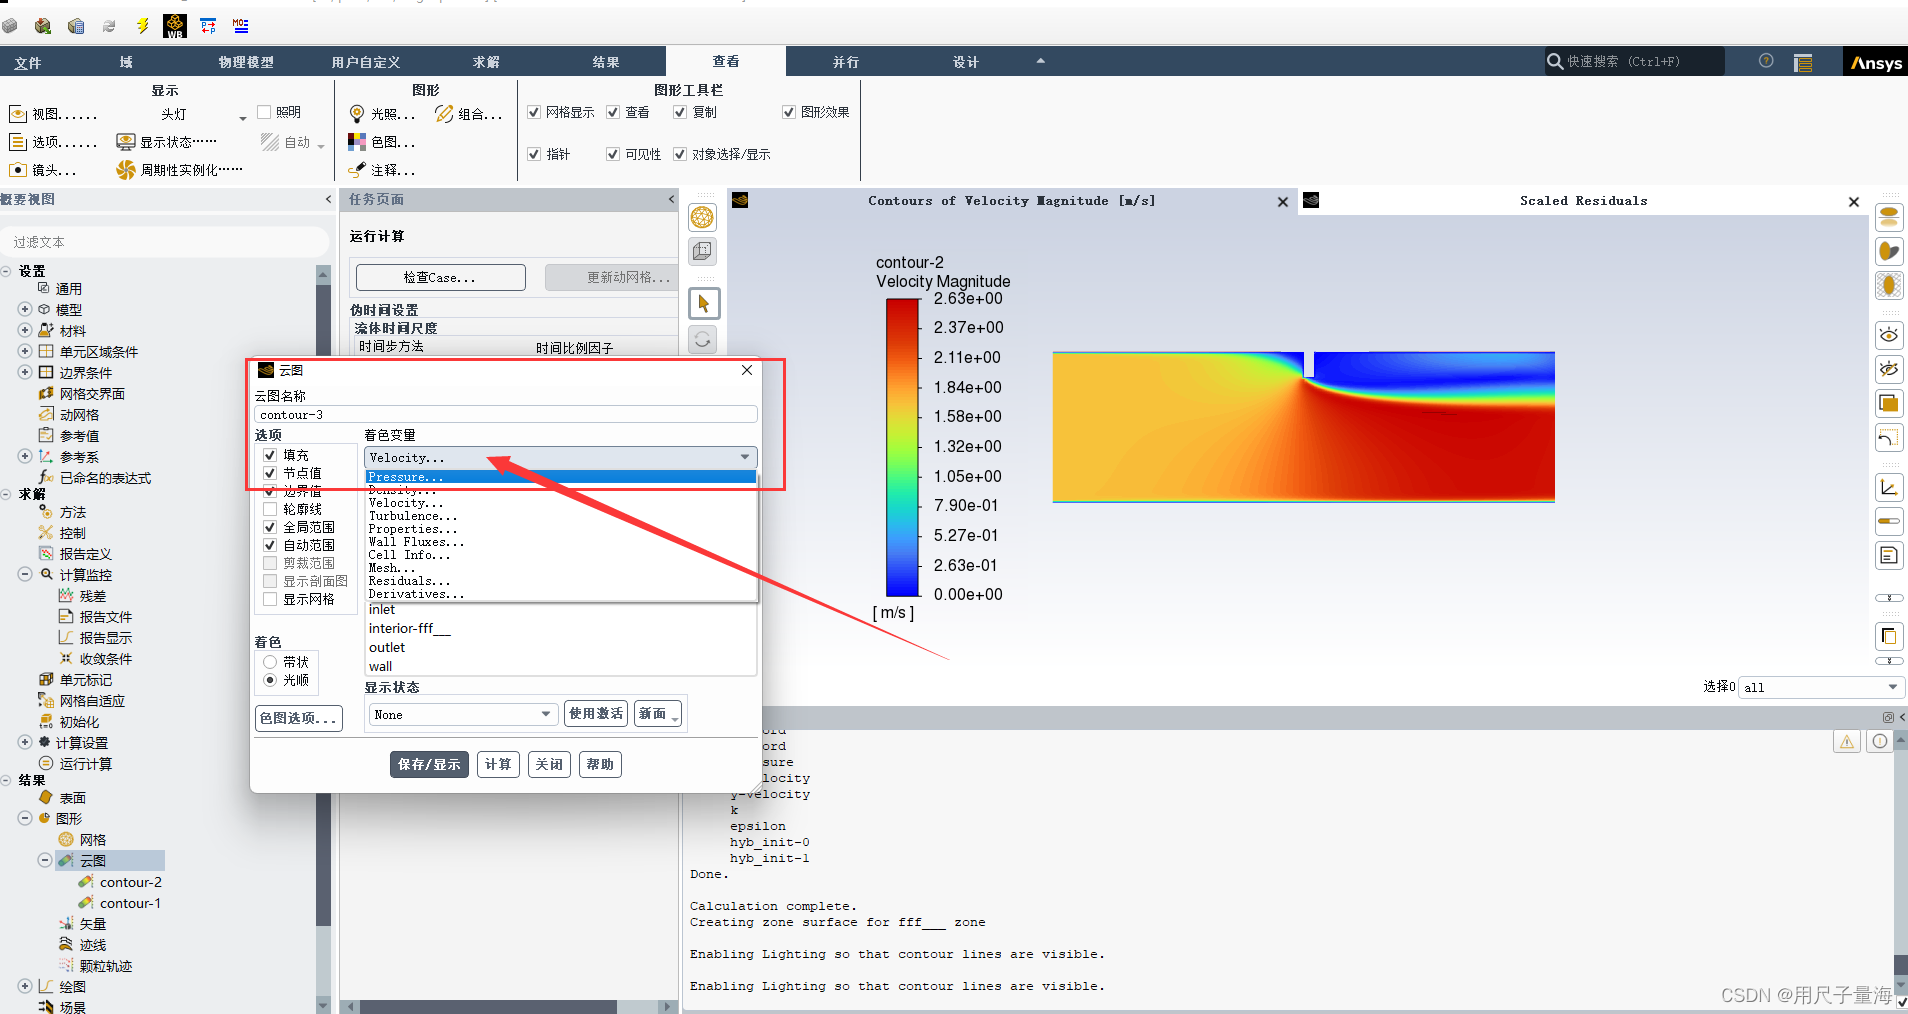Expand the 计算设置 calculation settings node
The width and height of the screenshot is (1908, 1014).
(25, 742)
